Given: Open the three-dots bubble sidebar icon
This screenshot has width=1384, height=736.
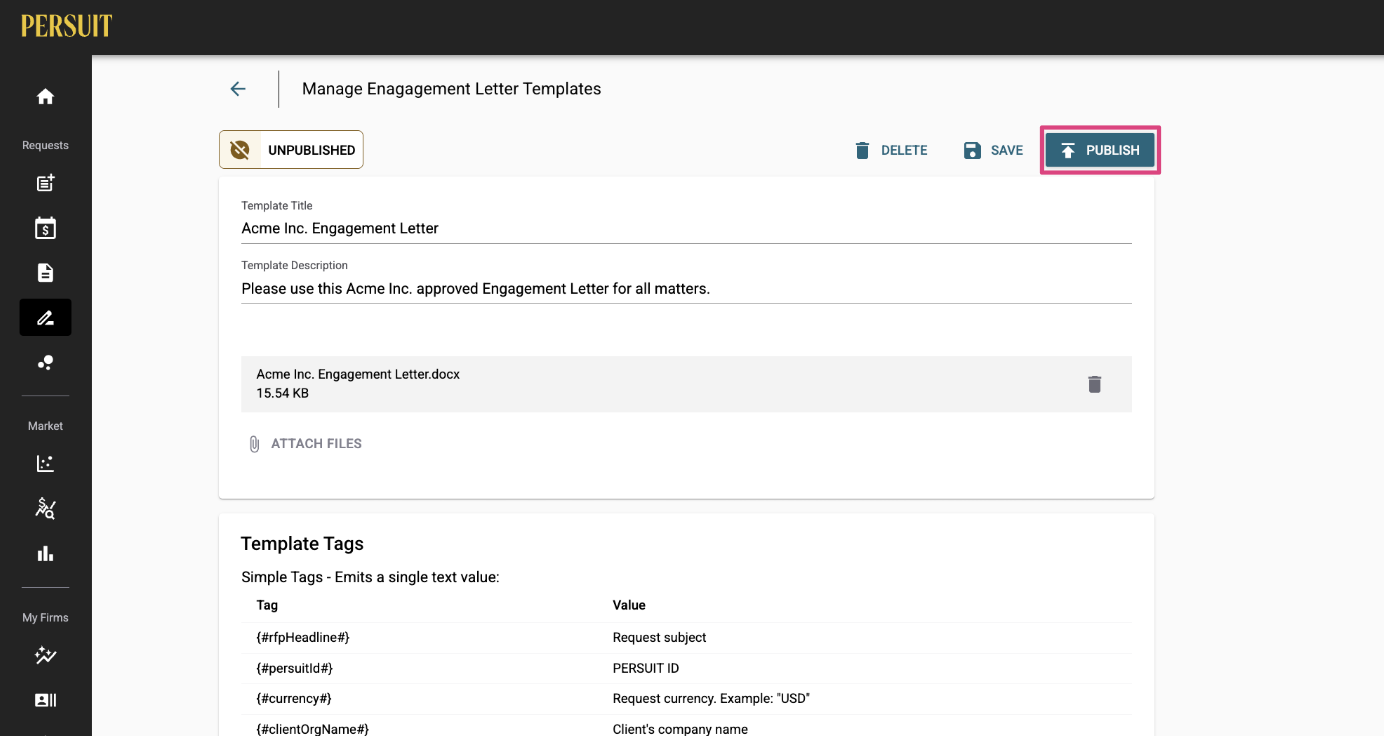Looking at the screenshot, I should (x=45, y=363).
